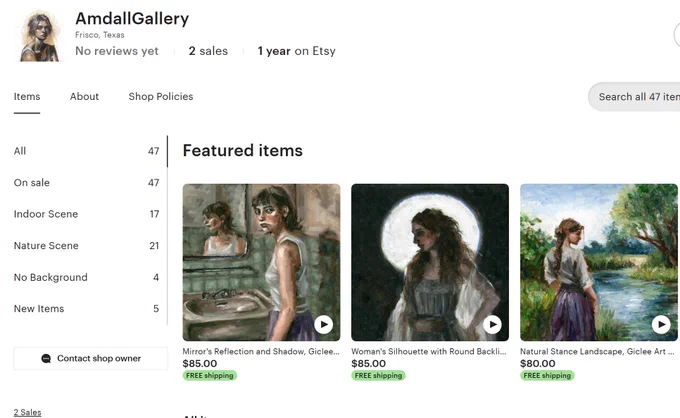
Task: Play video on Woman's Silhouette painting
Action: [492, 324]
